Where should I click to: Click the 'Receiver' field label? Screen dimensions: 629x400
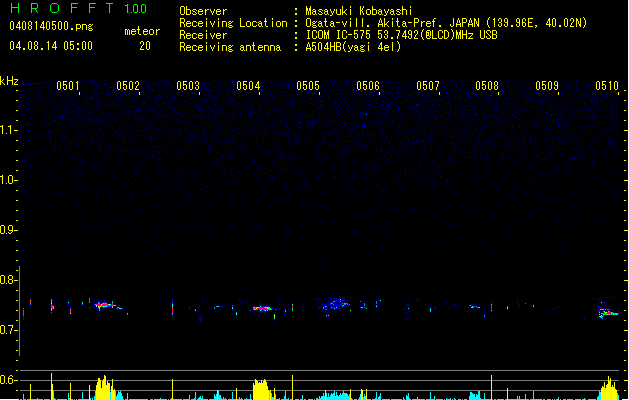click(203, 35)
